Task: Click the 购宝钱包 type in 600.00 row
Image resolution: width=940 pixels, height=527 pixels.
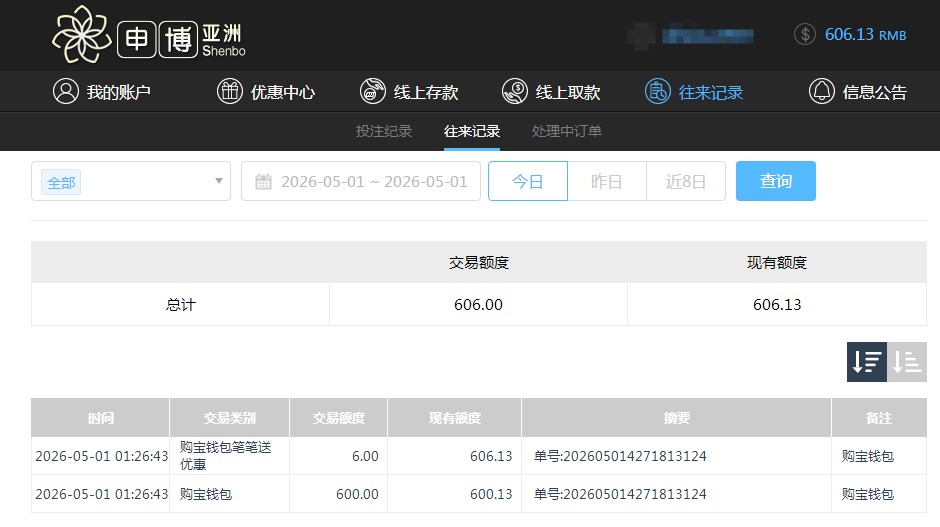Action: (x=206, y=494)
